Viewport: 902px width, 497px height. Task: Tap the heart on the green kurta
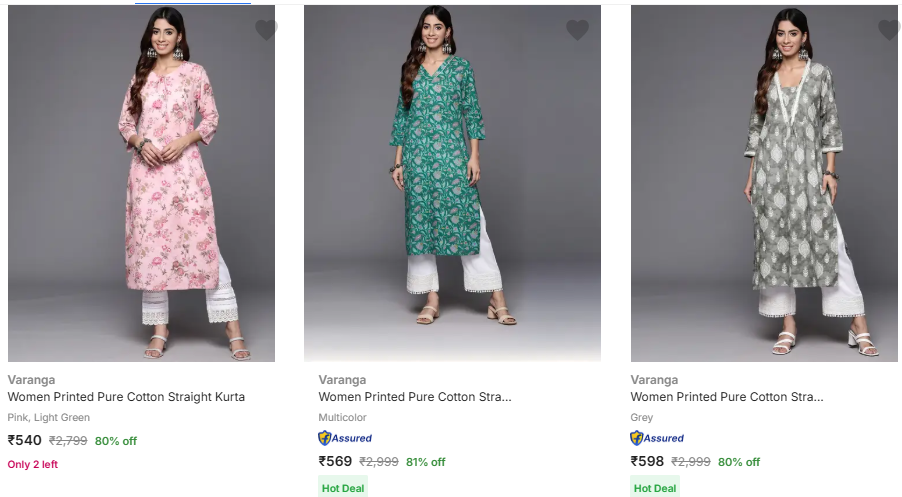[577, 30]
